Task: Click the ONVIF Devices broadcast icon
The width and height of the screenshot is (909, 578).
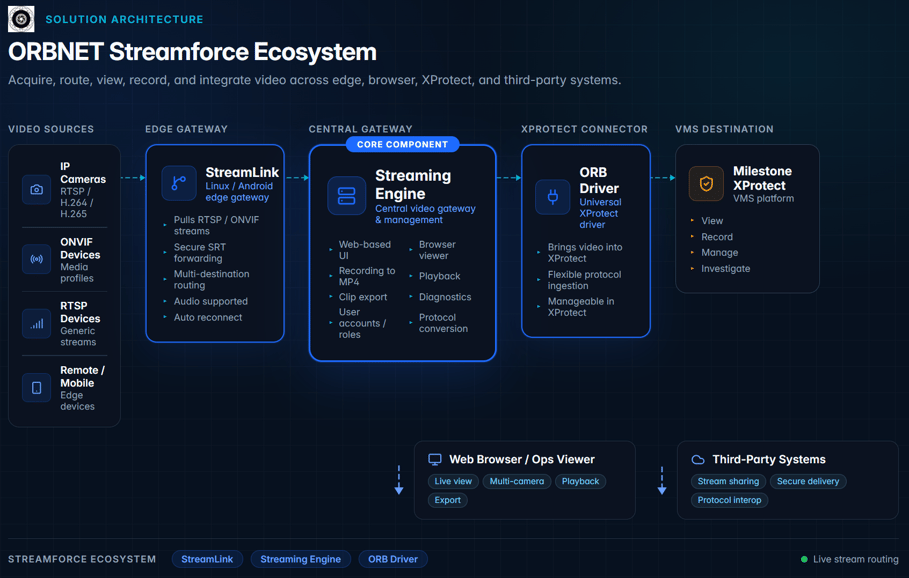Action: (x=37, y=259)
